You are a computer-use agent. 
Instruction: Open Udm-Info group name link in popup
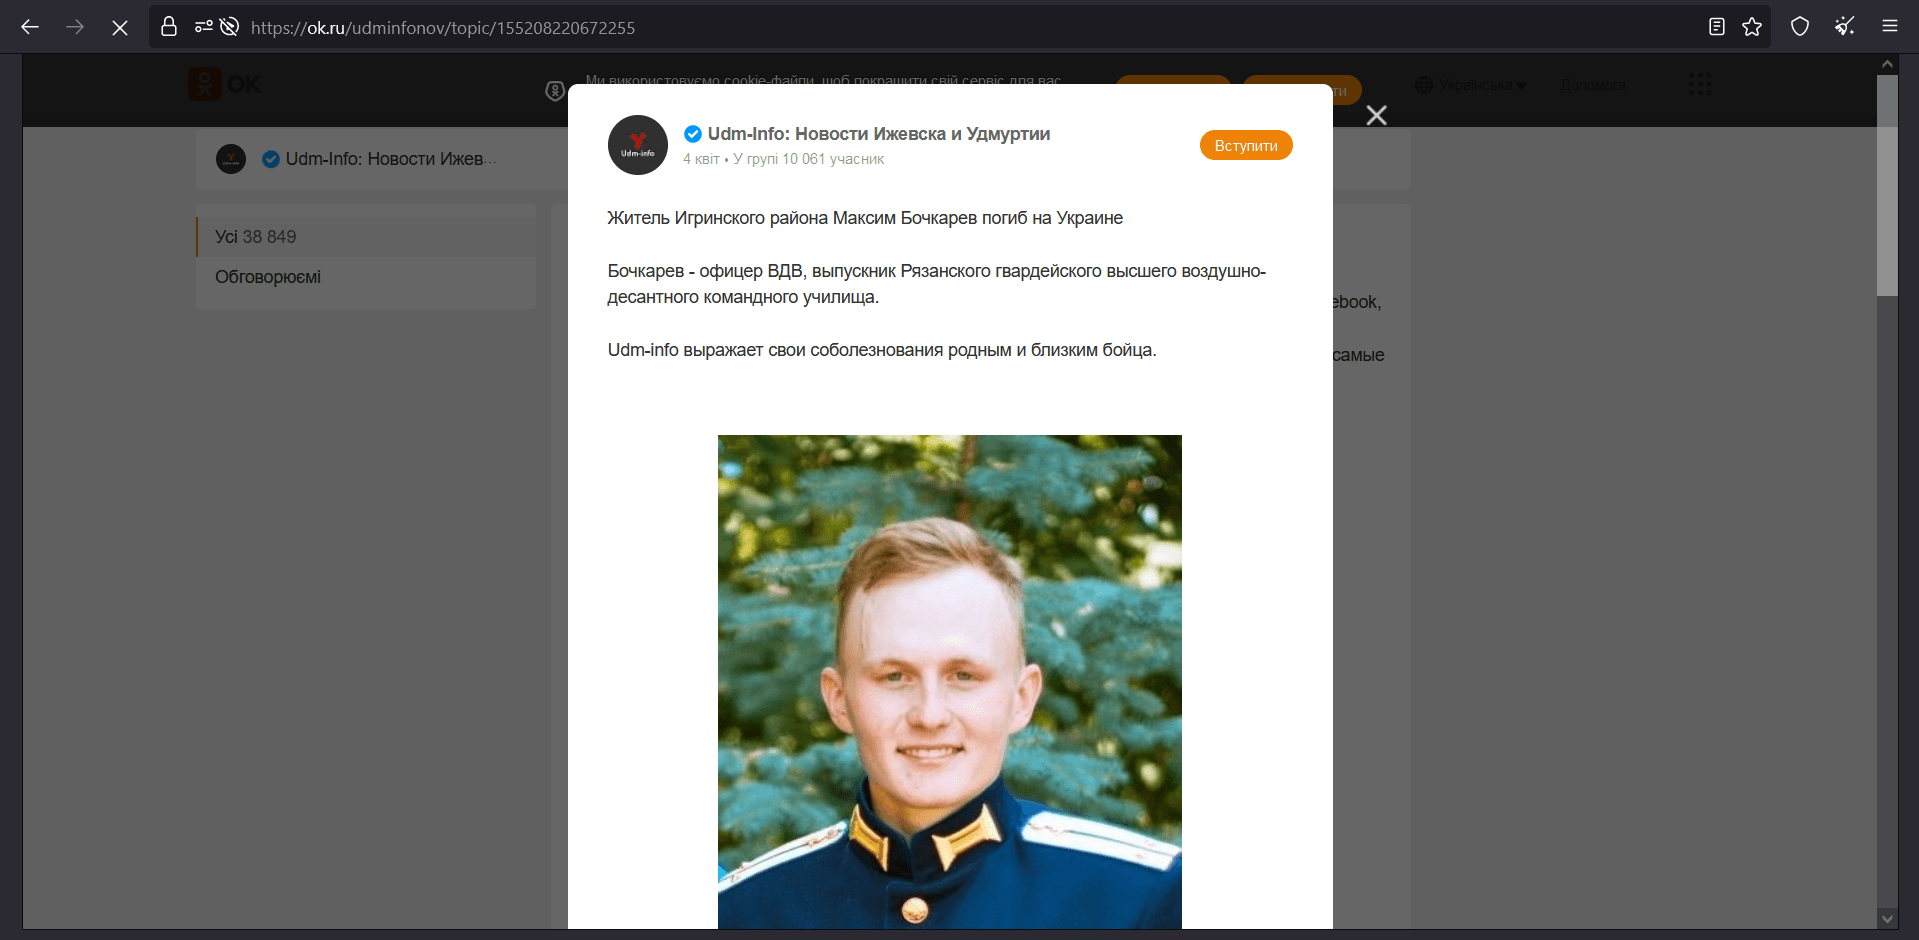tap(879, 134)
